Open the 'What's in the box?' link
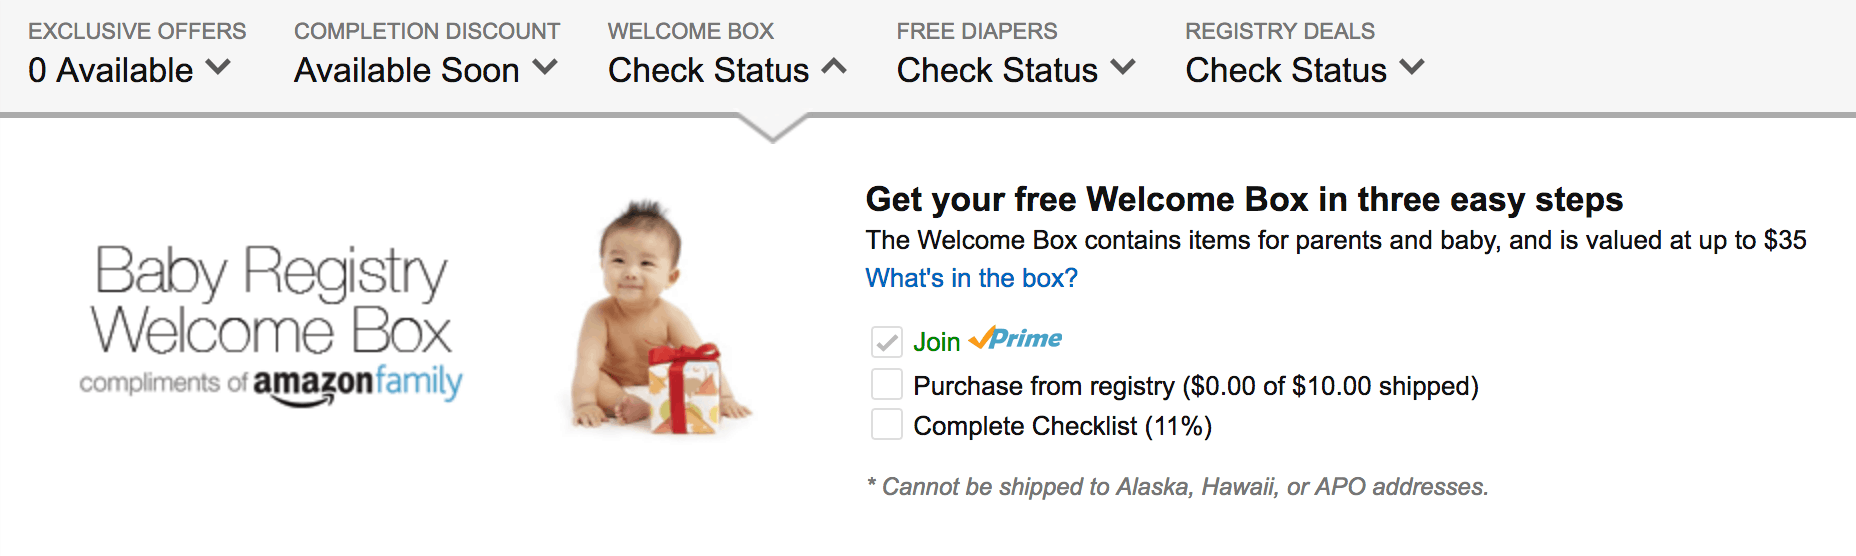The height and width of the screenshot is (556, 1856). 972,278
